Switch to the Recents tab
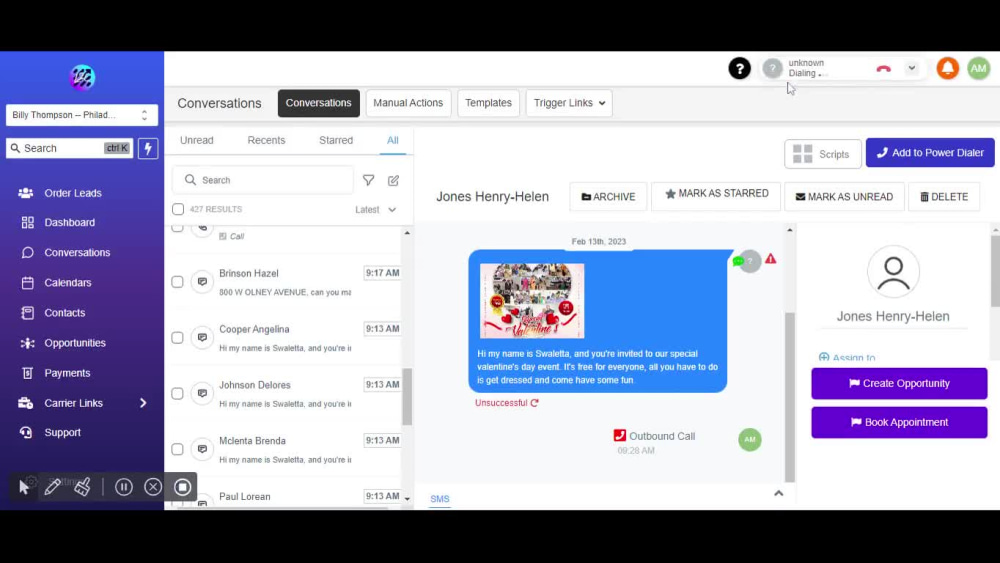Screen dimensions: 1000x563 pyautogui.click(x=266, y=140)
